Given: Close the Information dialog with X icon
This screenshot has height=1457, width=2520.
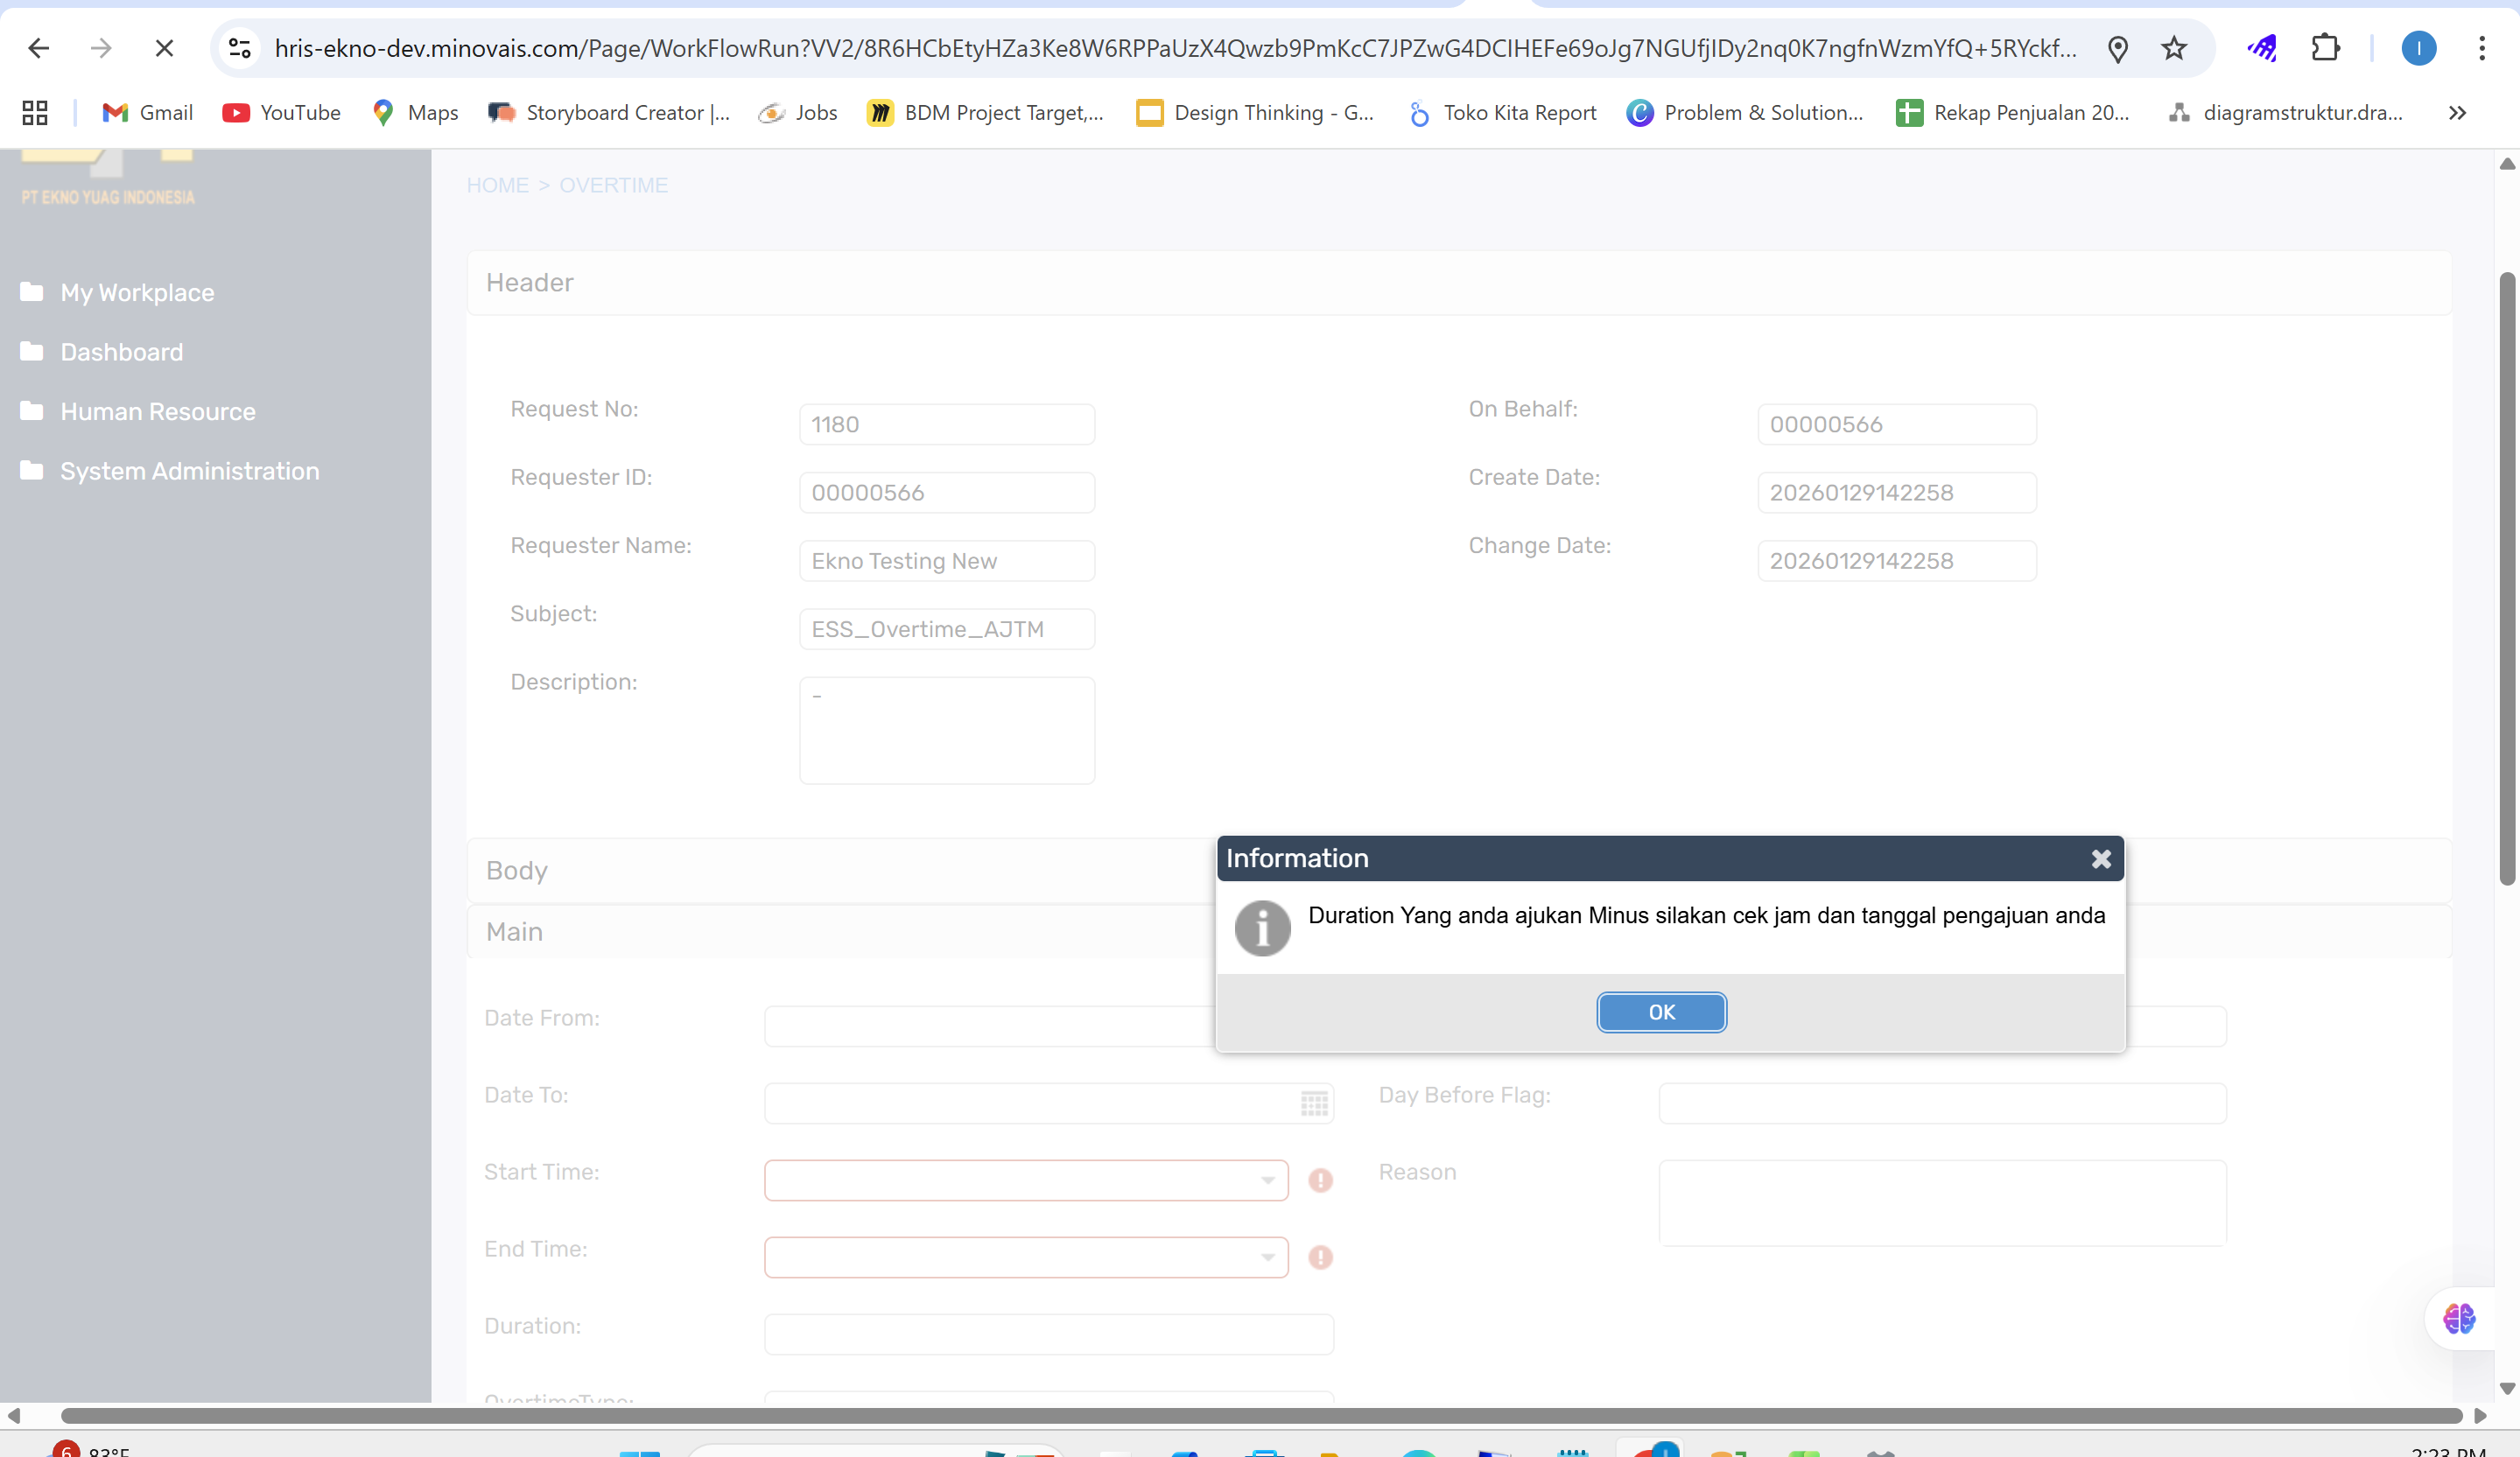Looking at the screenshot, I should pos(2101,859).
